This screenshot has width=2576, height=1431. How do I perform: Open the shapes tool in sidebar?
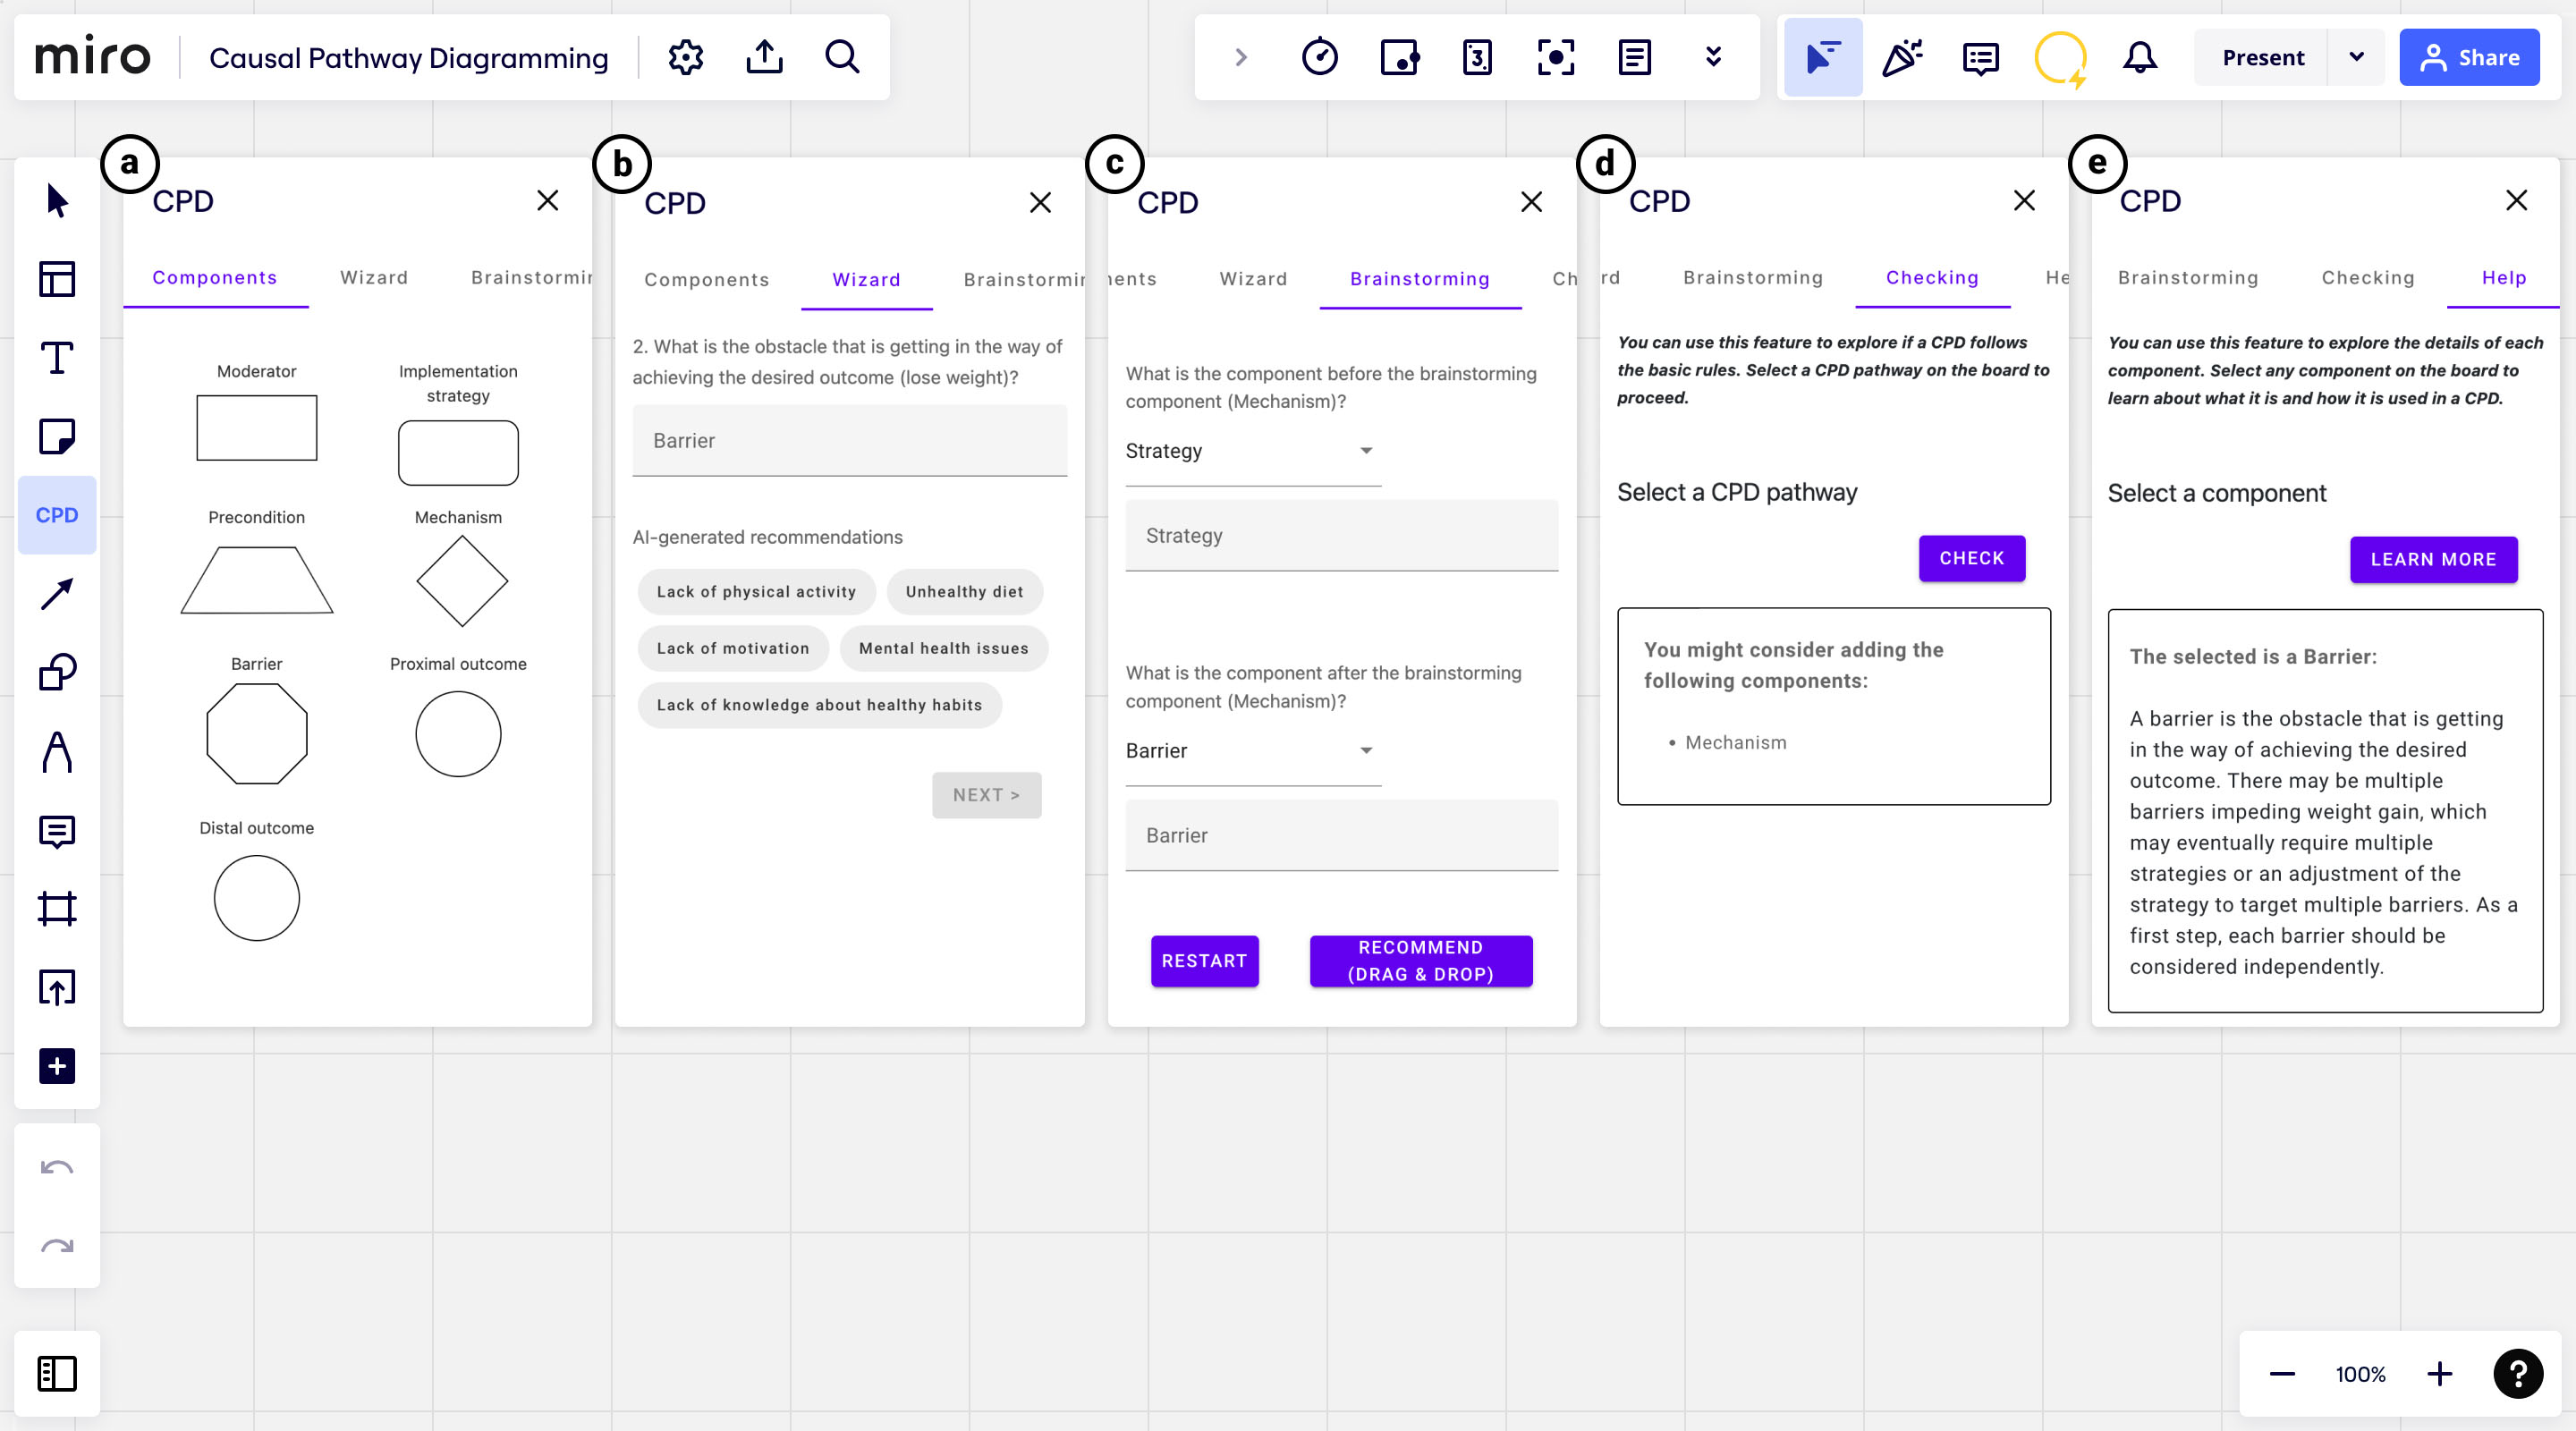(x=57, y=672)
